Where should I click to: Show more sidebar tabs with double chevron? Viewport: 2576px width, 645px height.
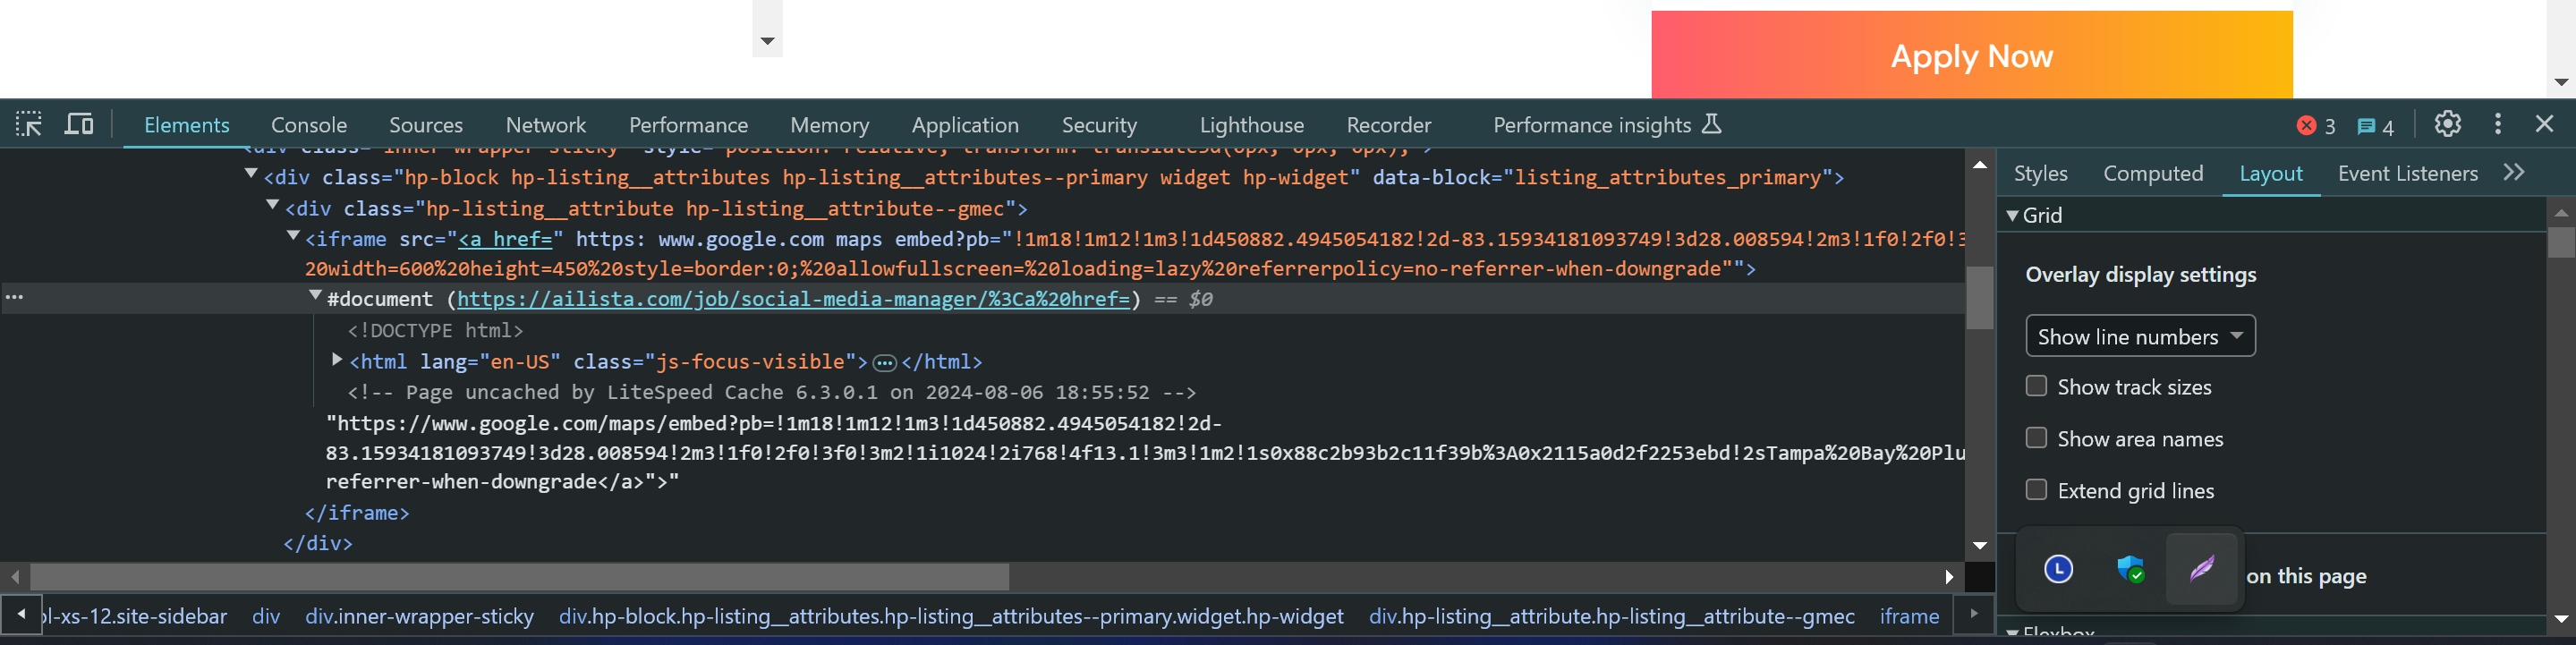point(2514,173)
